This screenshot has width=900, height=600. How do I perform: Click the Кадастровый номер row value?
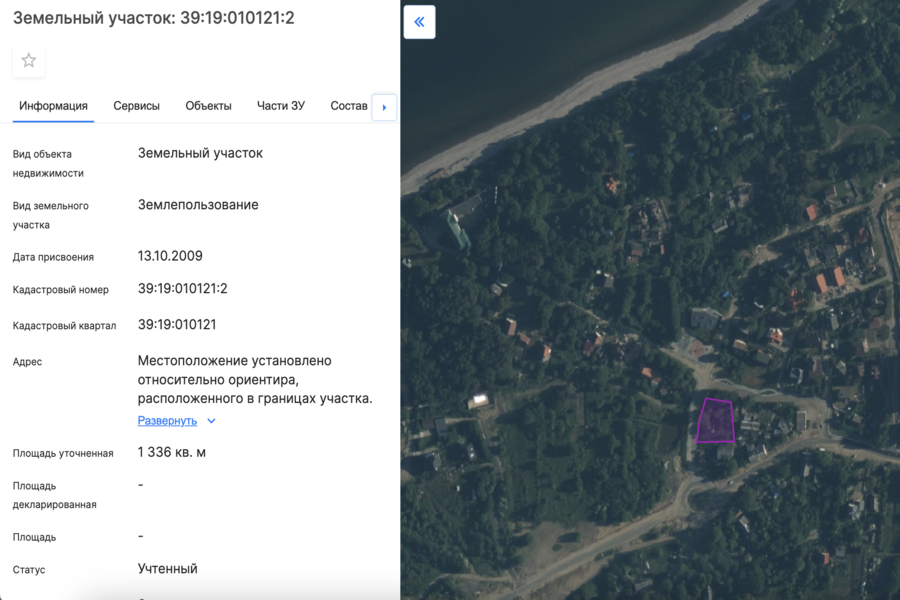click(x=183, y=289)
